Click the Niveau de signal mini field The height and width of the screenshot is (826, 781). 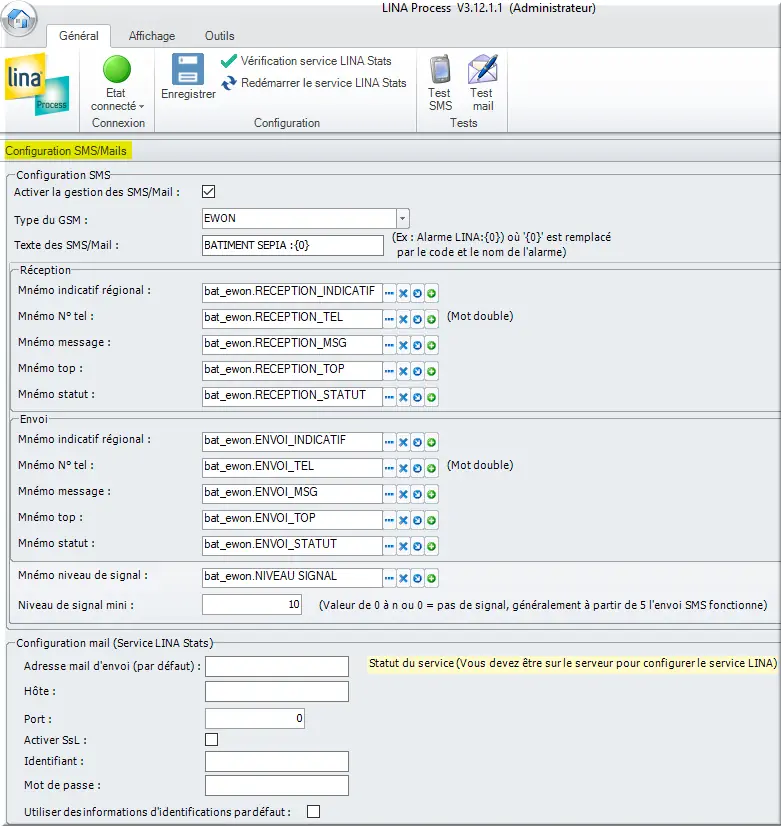coord(252,605)
